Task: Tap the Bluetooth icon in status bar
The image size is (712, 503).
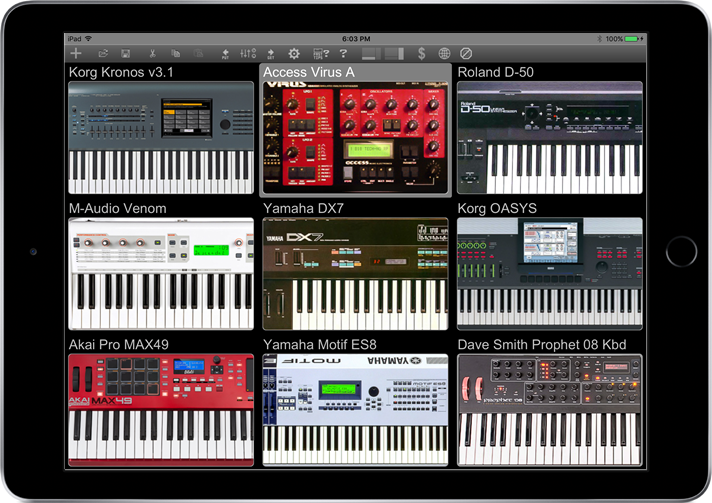Action: 599,39
